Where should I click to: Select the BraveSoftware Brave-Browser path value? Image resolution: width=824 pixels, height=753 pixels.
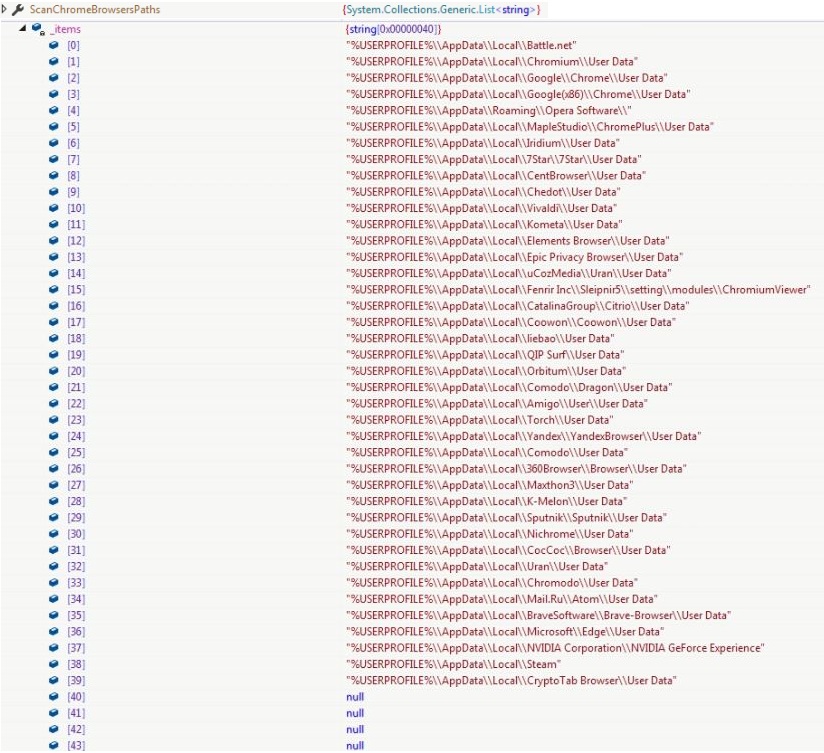pyautogui.click(x=538, y=616)
